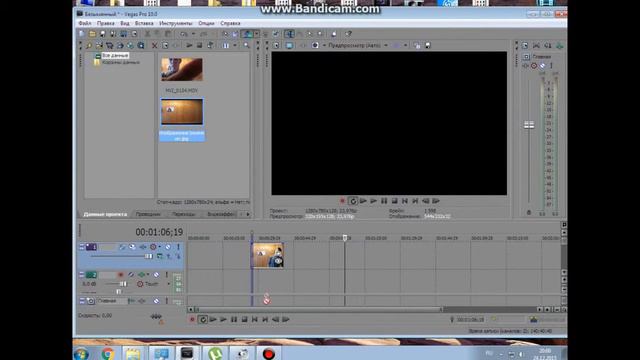Start media preview in project media toolbar
The width and height of the screenshot is (640, 360).
[189, 46]
